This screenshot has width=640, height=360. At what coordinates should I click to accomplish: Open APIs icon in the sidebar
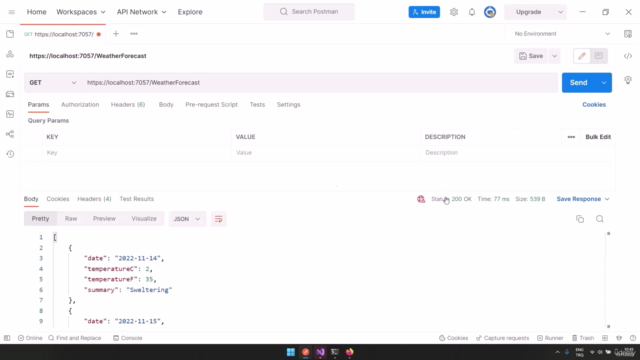10,54
